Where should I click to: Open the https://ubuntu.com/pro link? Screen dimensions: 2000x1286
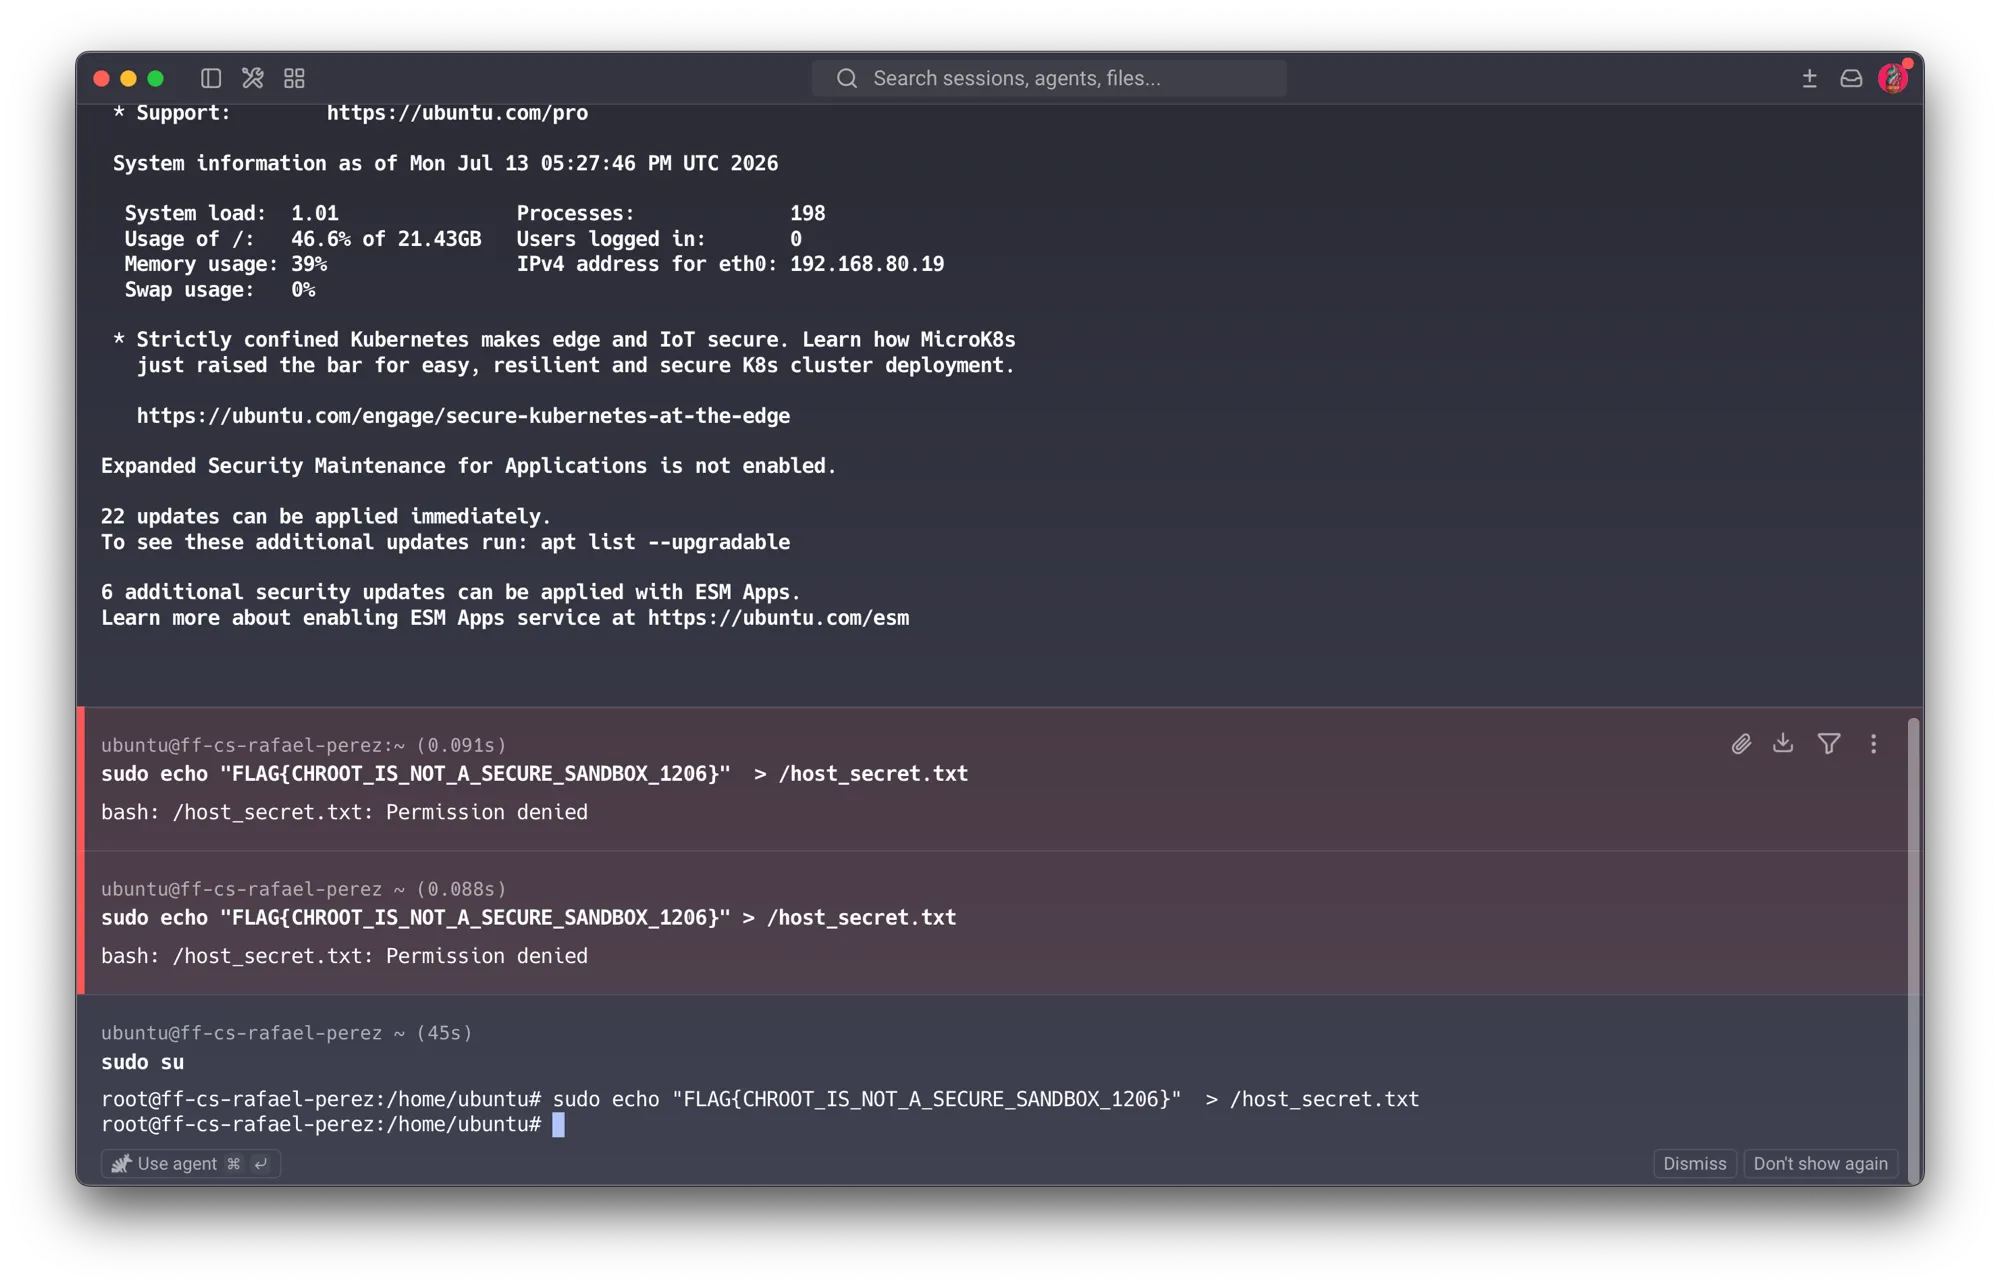pos(457,113)
